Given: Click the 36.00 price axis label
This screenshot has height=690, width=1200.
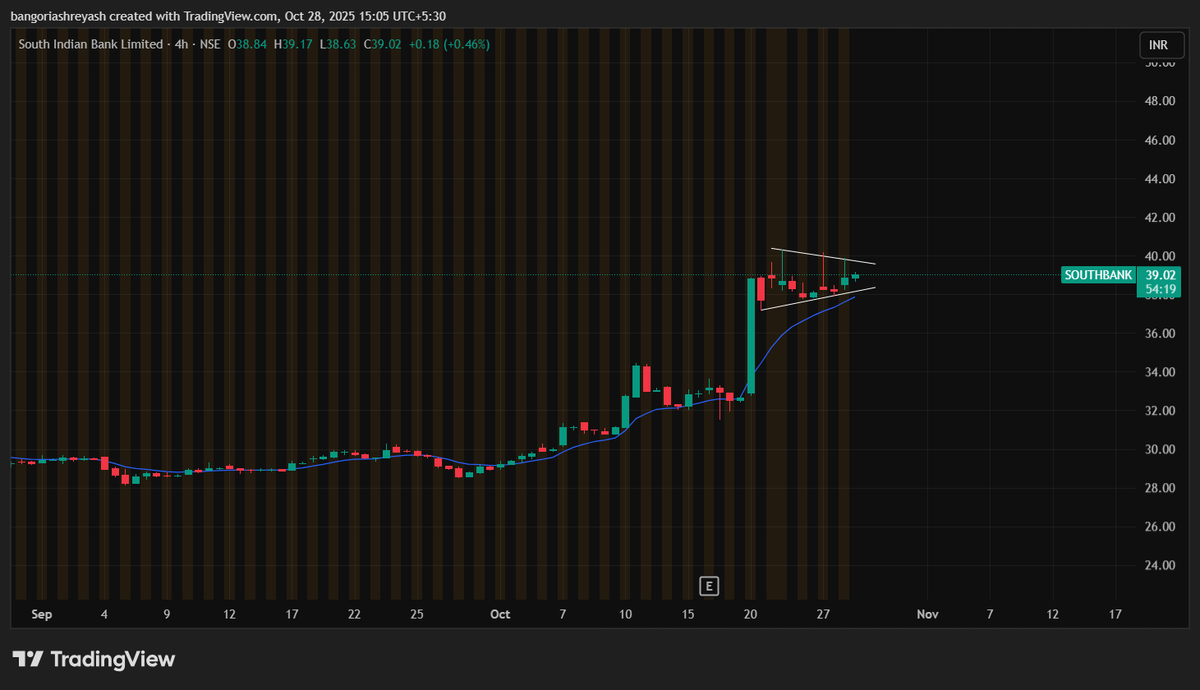Looking at the screenshot, I should 1160,333.
